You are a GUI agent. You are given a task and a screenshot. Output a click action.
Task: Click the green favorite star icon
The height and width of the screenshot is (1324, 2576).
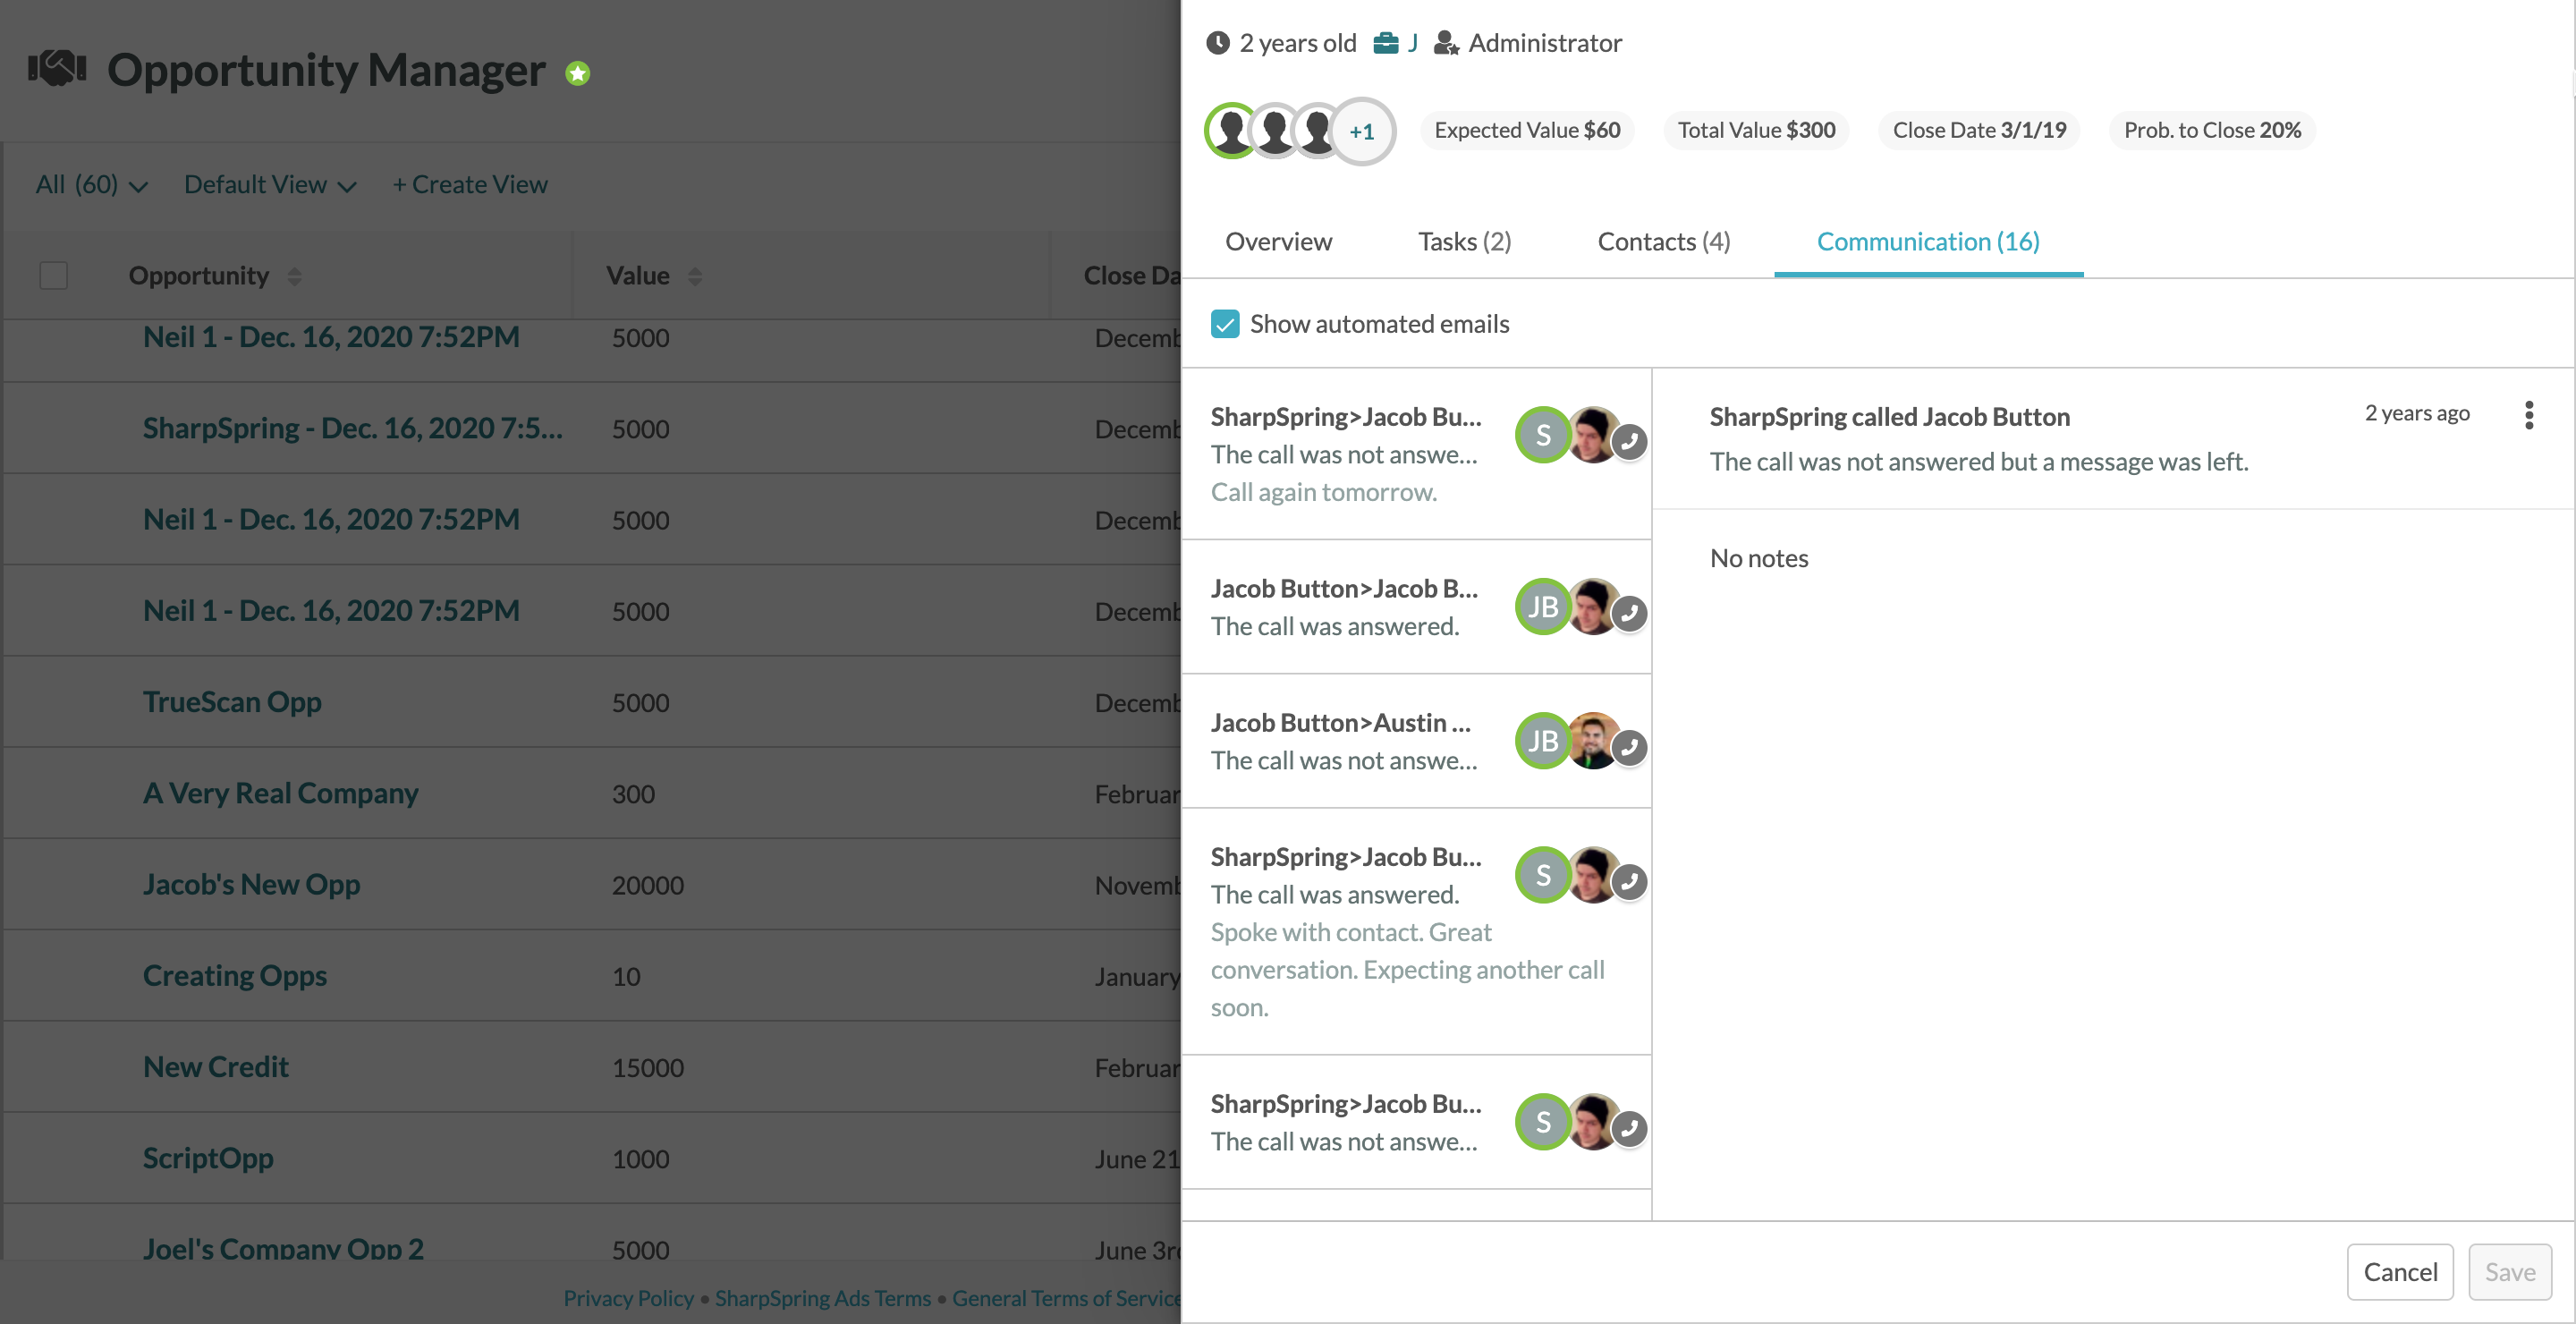(x=578, y=73)
